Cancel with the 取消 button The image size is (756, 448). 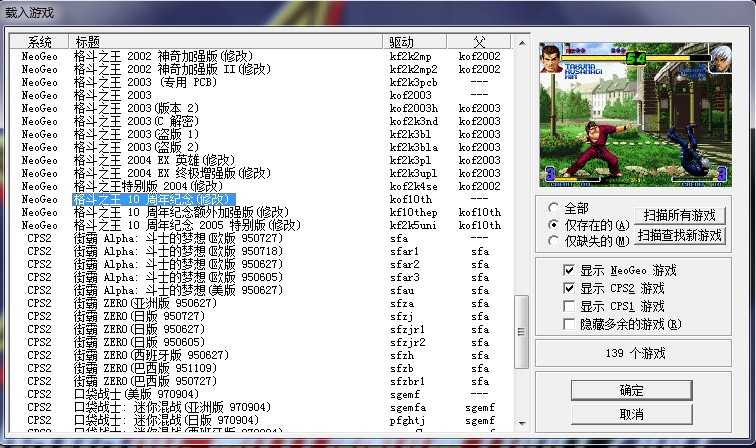[x=632, y=414]
